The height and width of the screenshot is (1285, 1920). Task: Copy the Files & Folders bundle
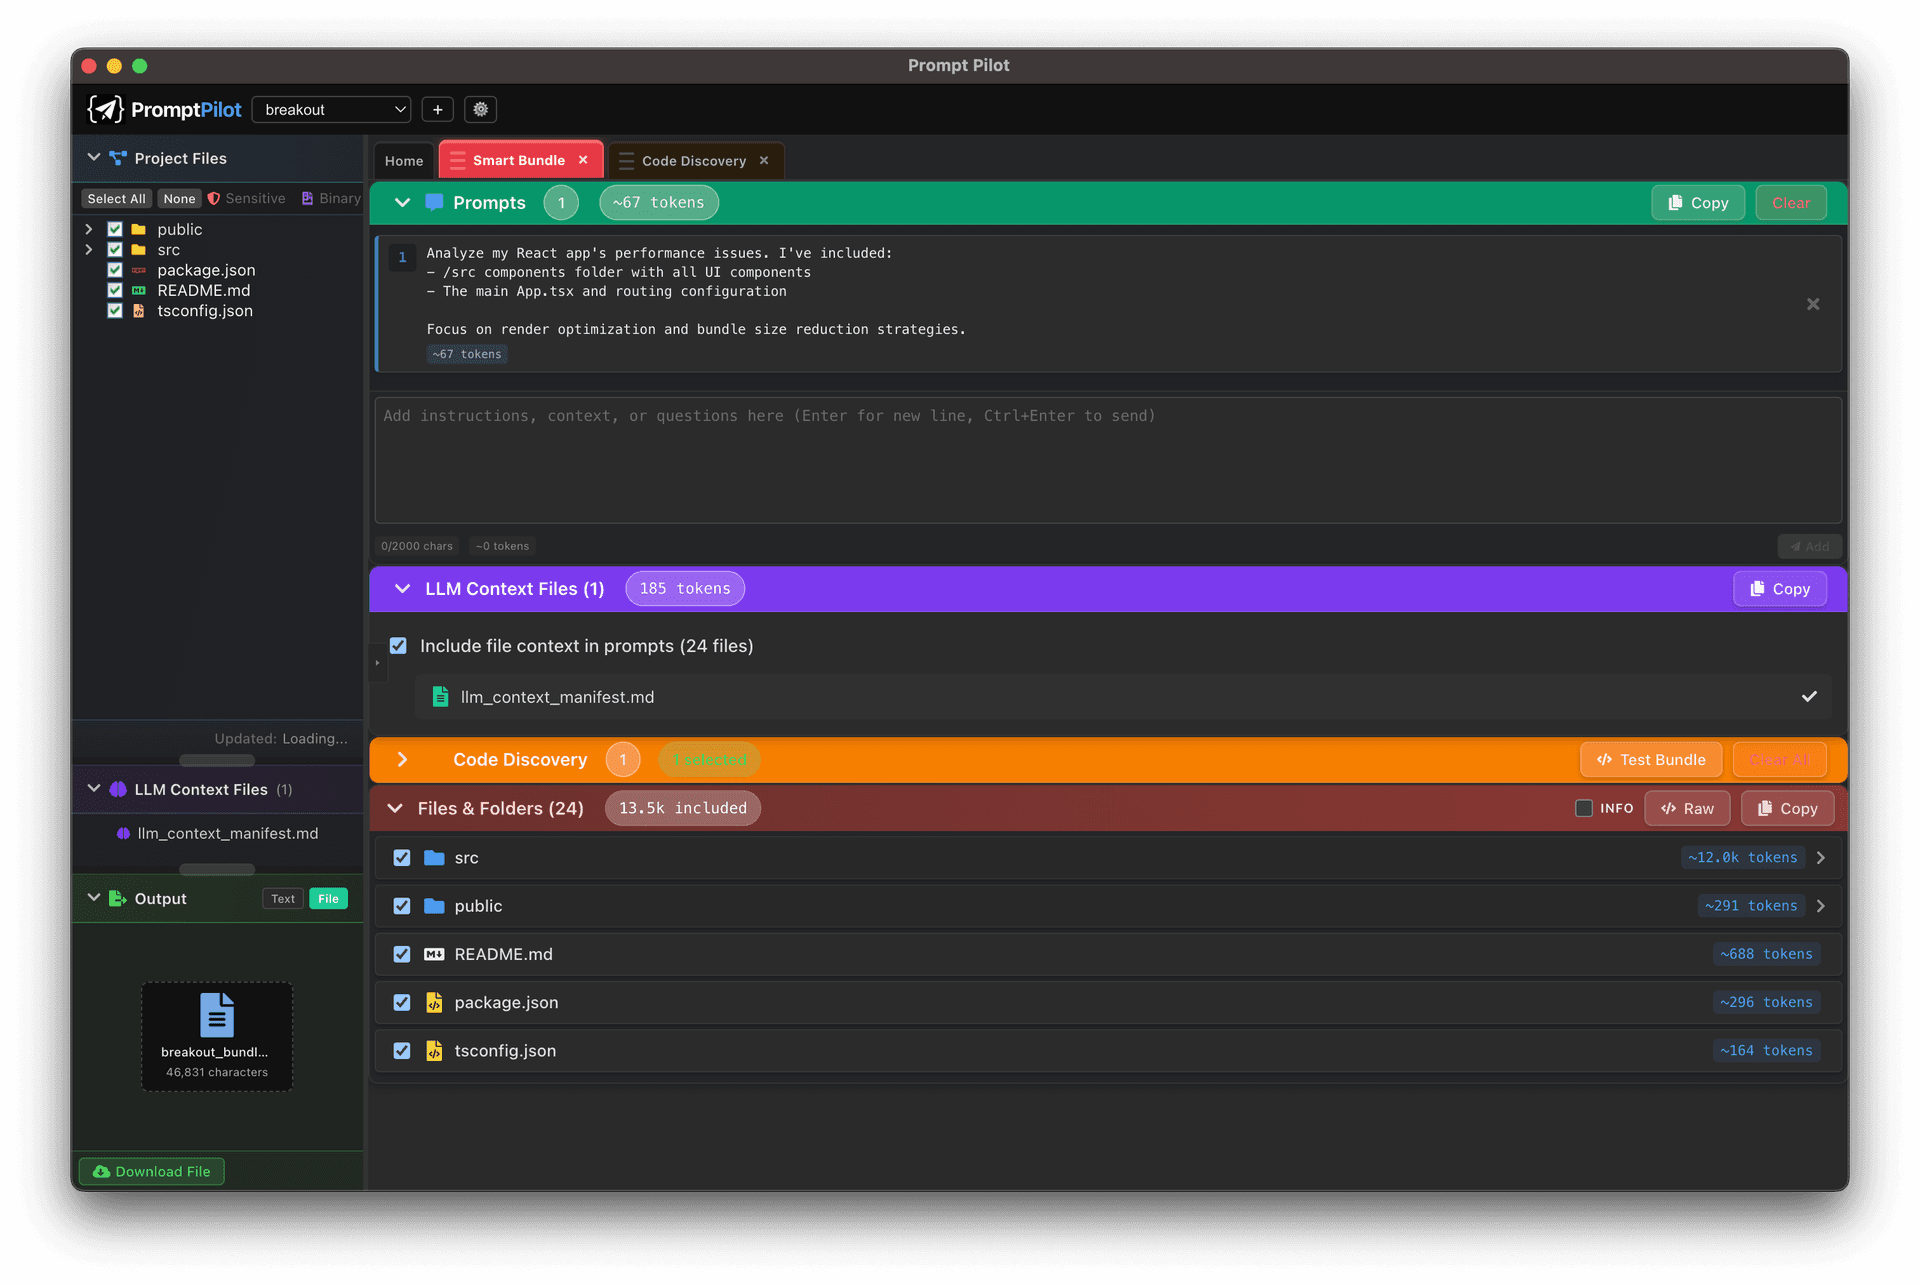point(1787,808)
